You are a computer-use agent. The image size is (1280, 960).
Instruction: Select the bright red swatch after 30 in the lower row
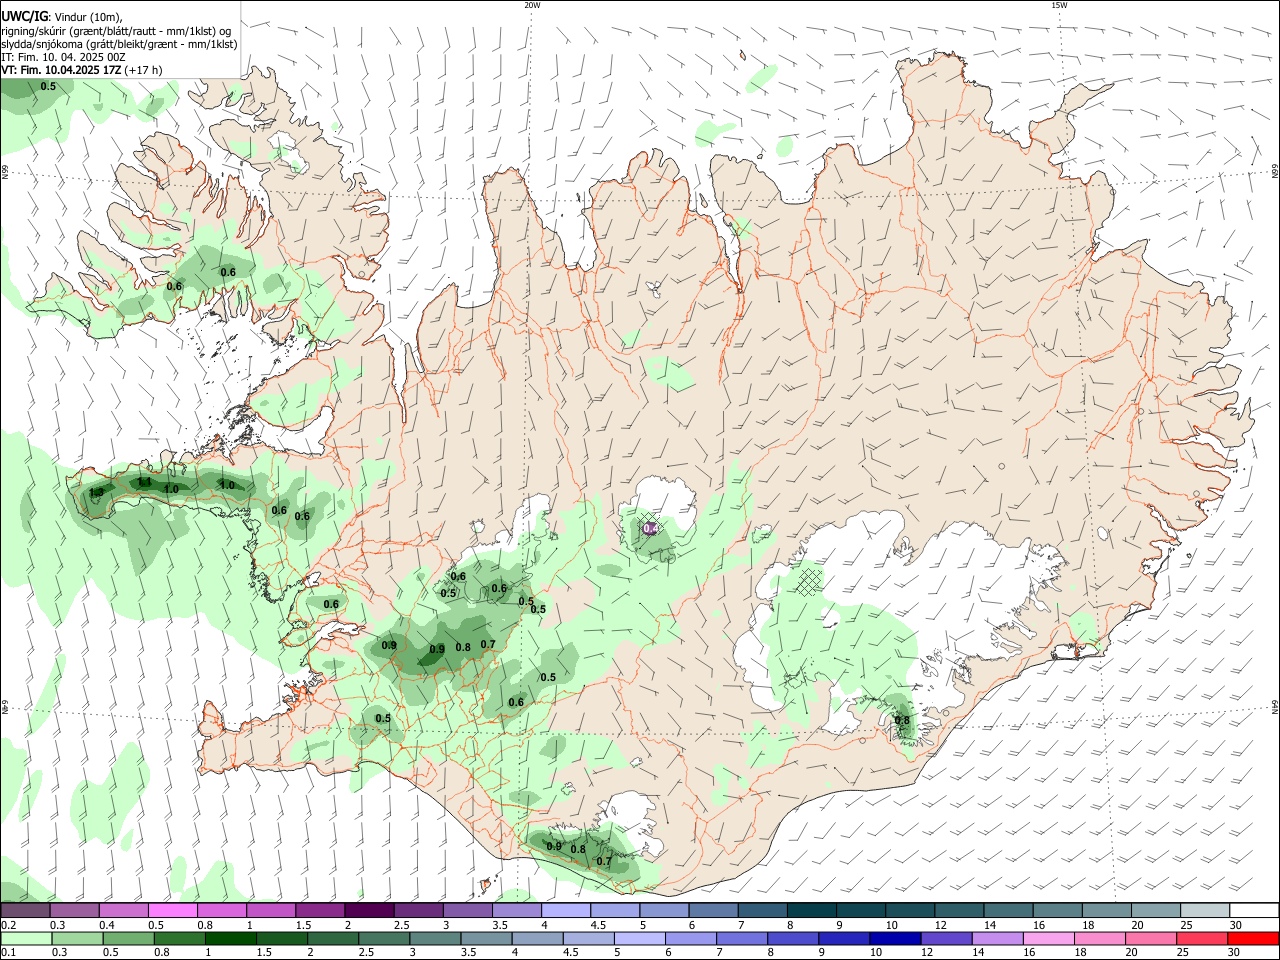[1253, 938]
